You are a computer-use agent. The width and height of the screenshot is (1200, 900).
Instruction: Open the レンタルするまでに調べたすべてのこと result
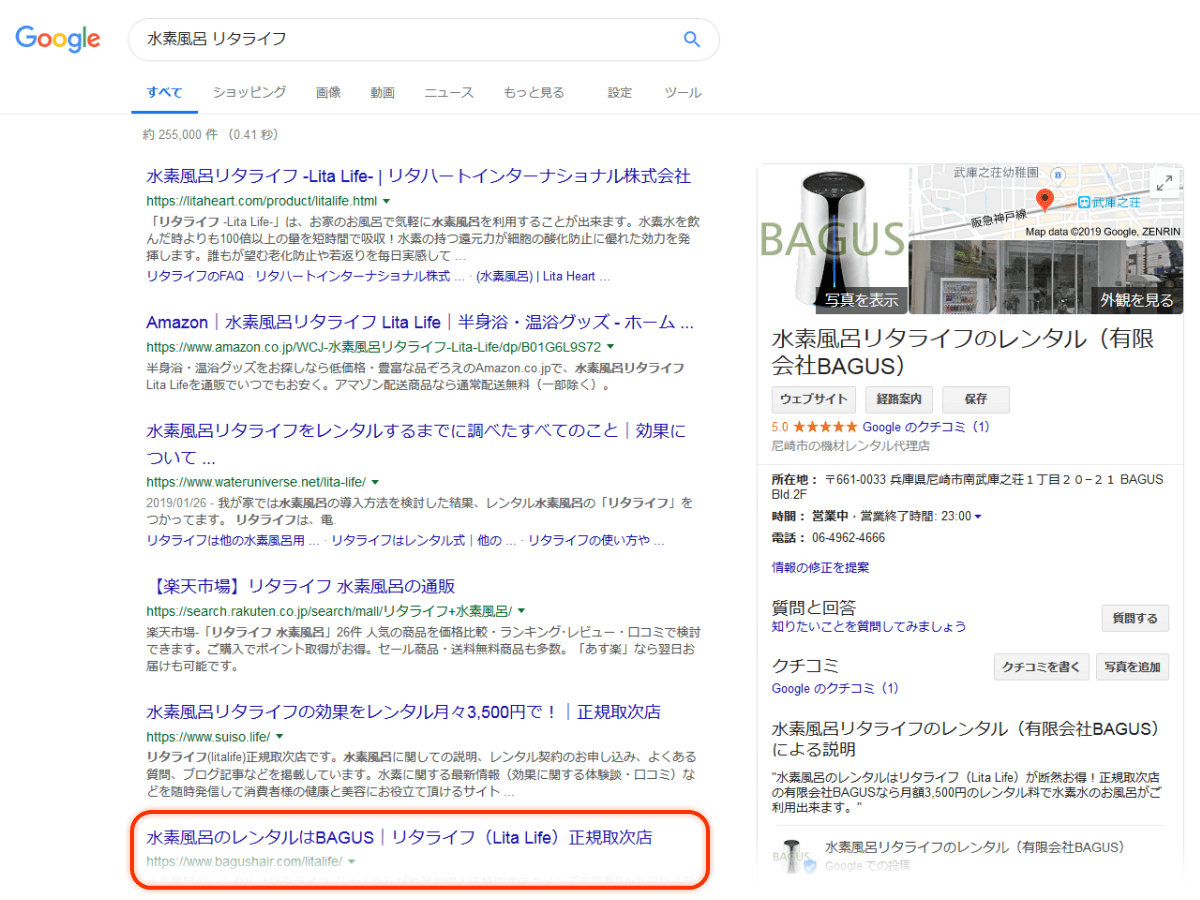point(416,444)
